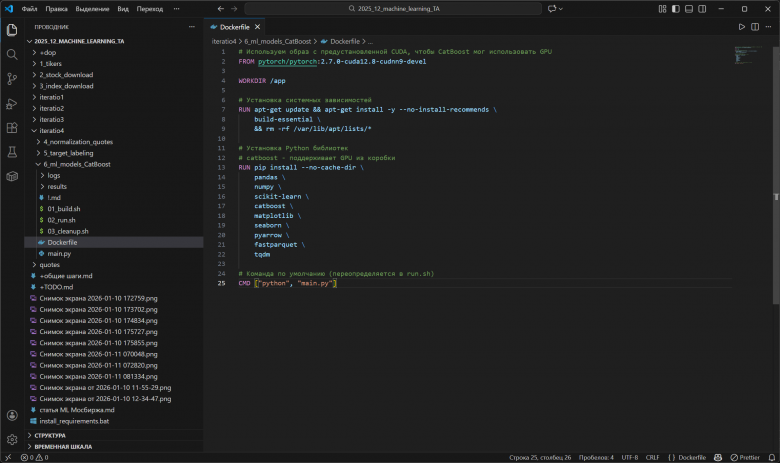Open the Файл menu

click(x=29, y=8)
